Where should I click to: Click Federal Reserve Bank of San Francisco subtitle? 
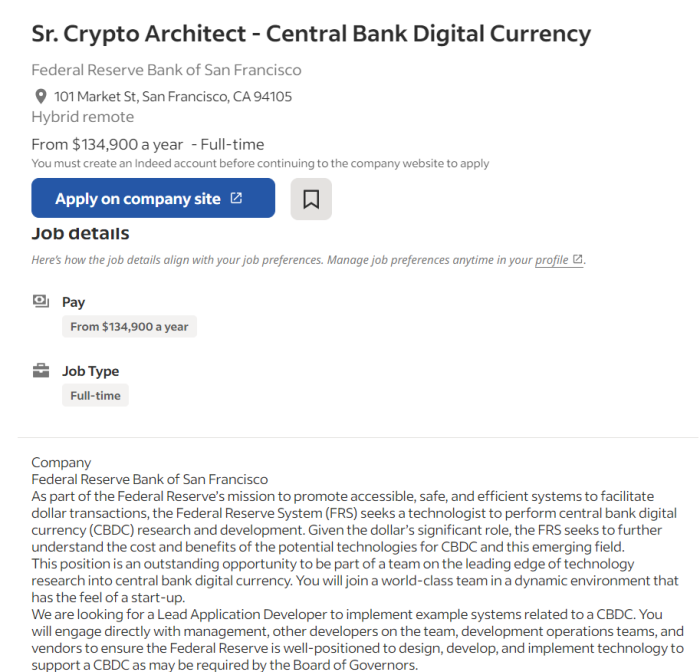tap(166, 70)
